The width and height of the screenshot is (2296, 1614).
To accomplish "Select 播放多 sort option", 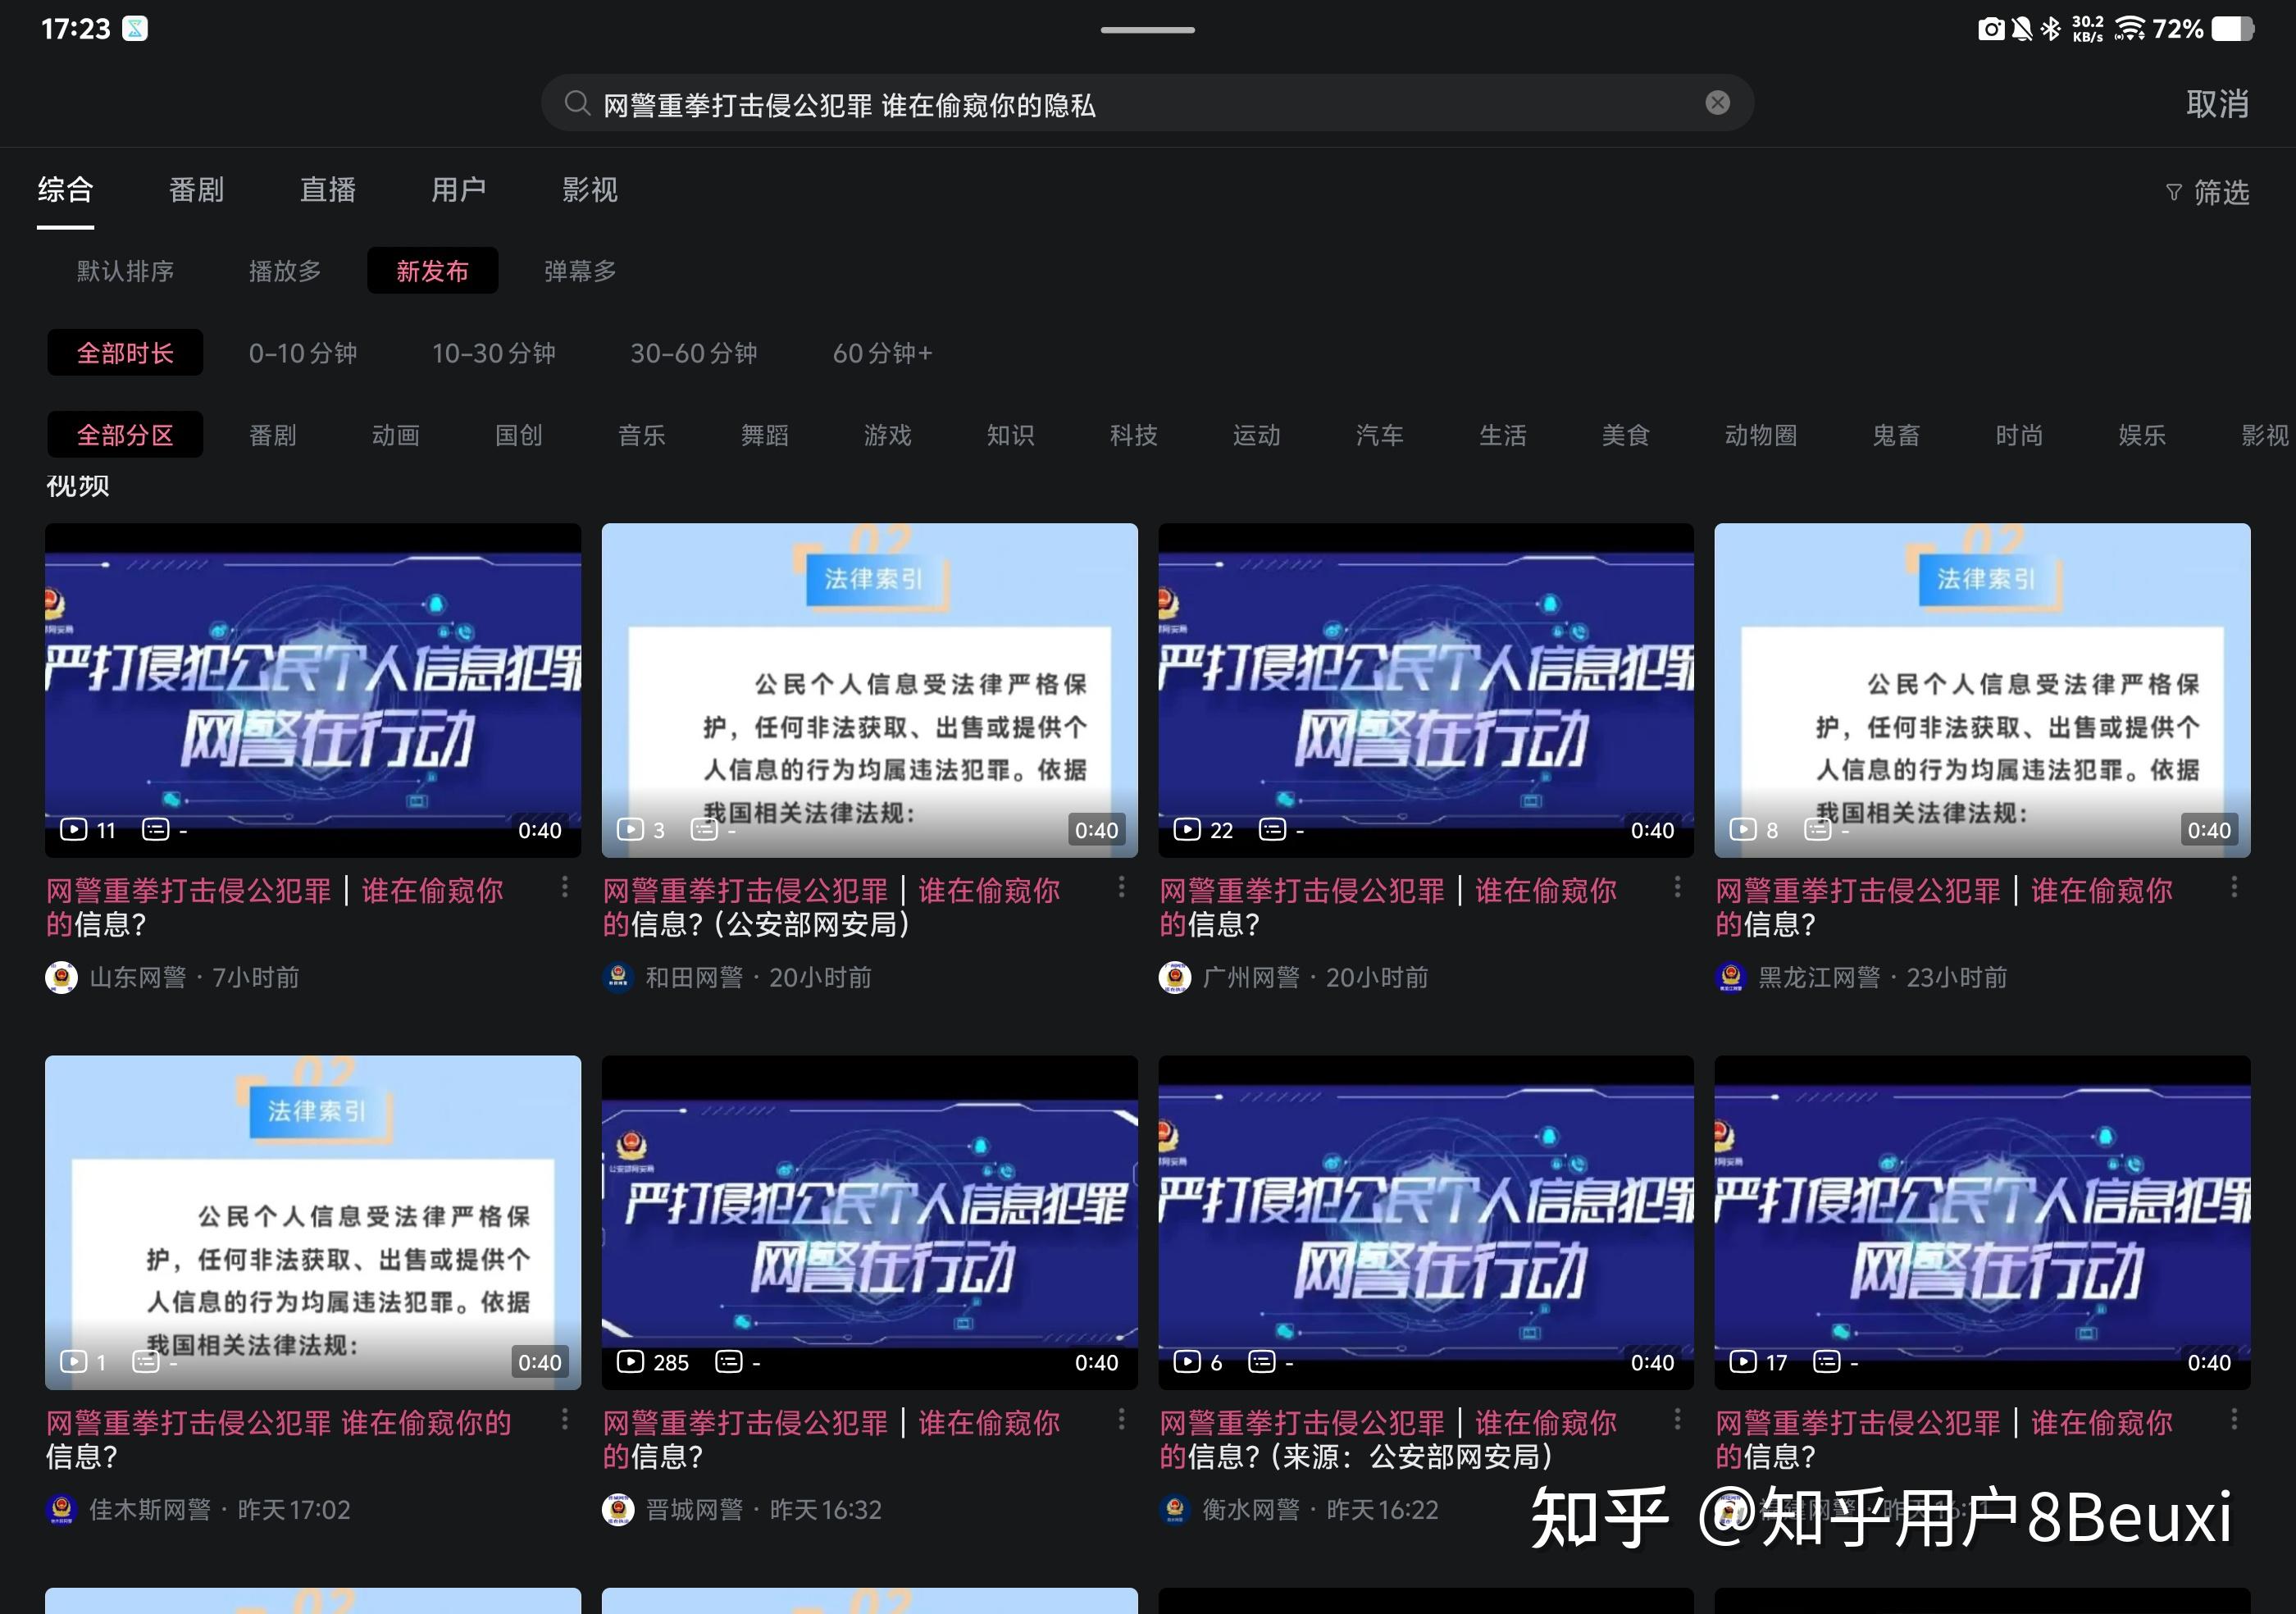I will click(285, 271).
